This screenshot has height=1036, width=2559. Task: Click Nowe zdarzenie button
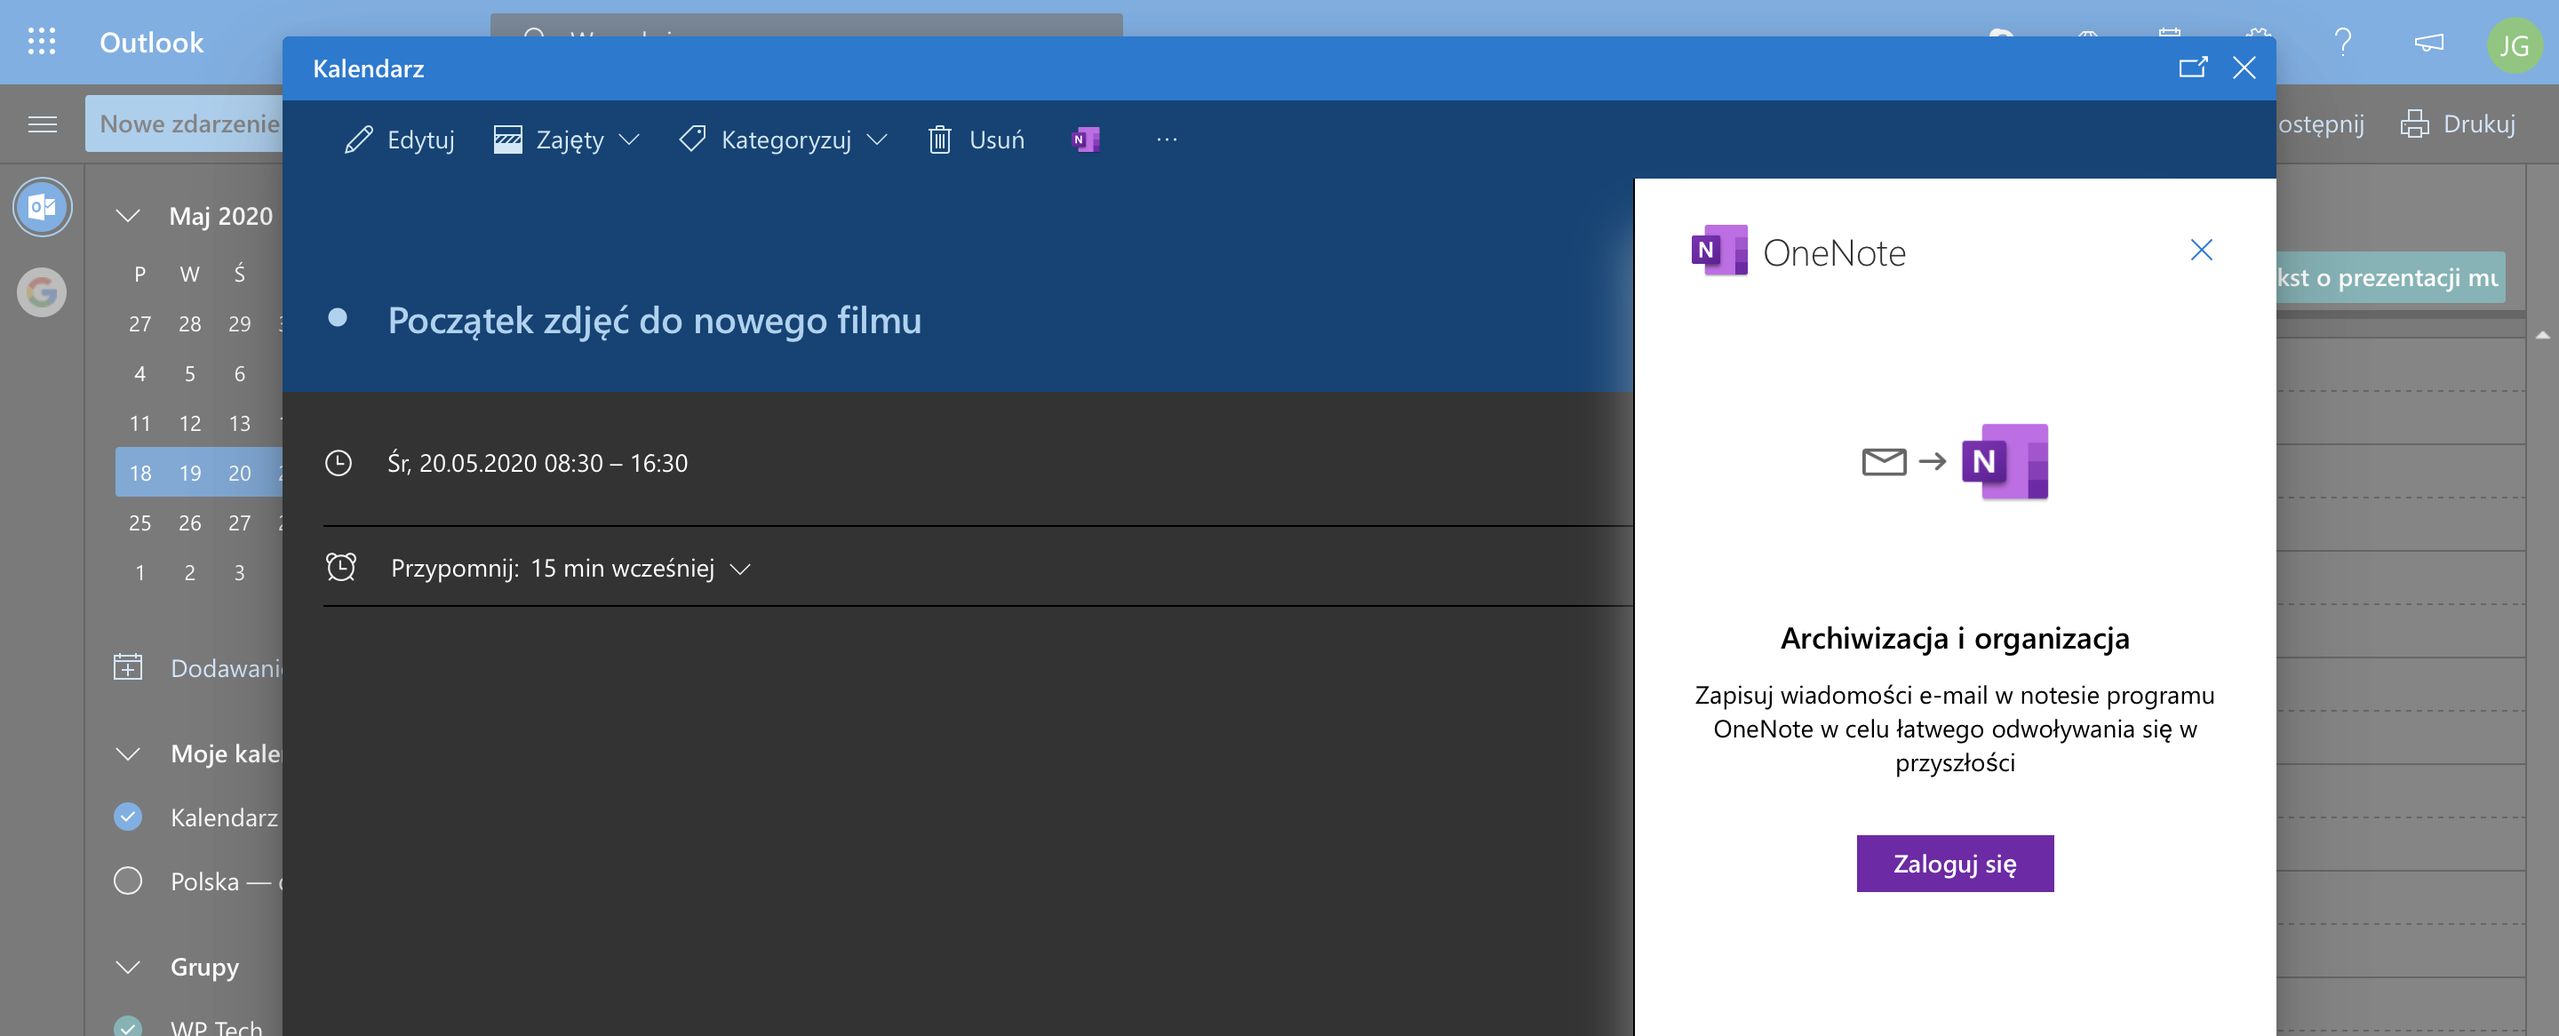point(185,124)
